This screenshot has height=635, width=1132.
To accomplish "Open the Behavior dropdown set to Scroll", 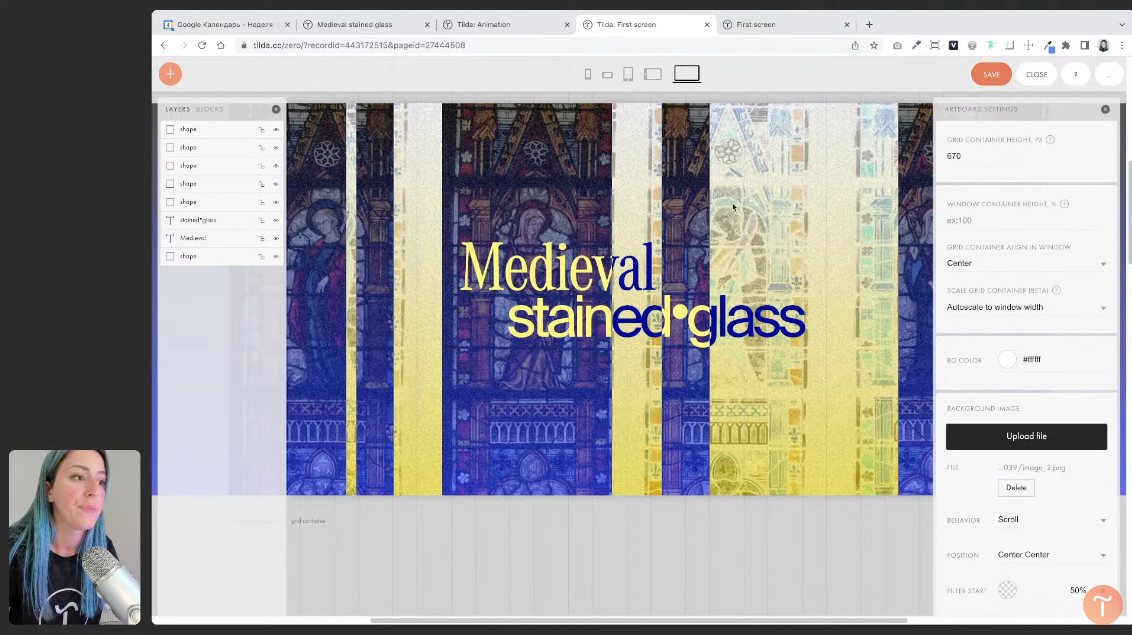I will (x=1052, y=520).
